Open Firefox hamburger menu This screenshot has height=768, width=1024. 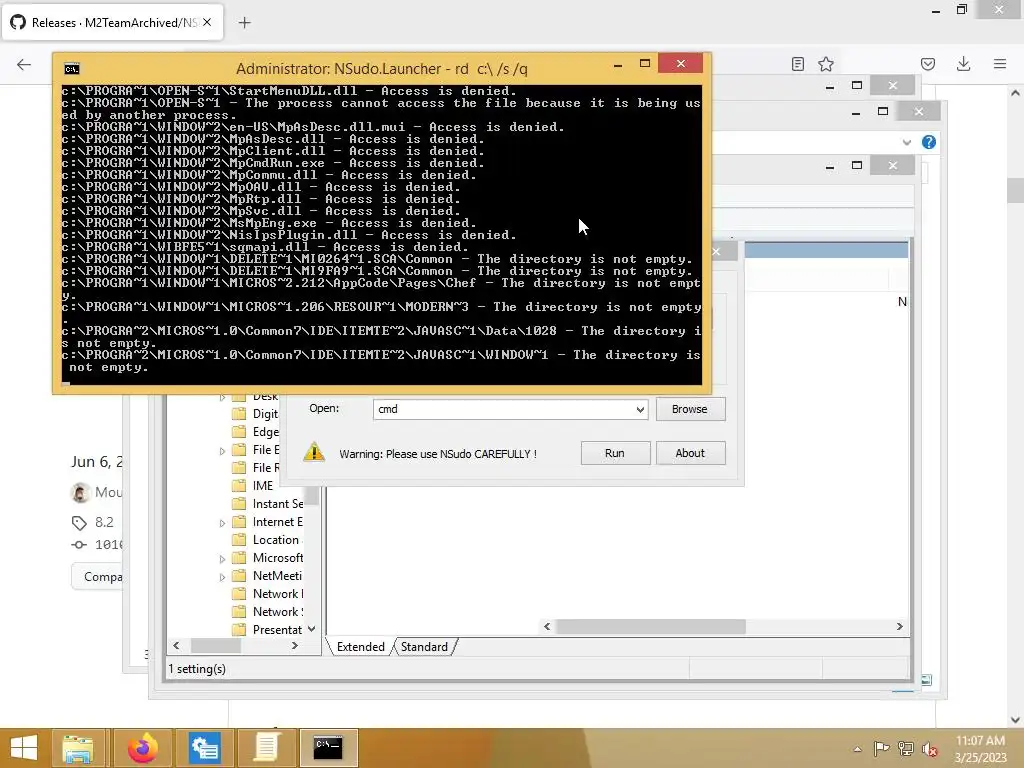click(x=1000, y=64)
